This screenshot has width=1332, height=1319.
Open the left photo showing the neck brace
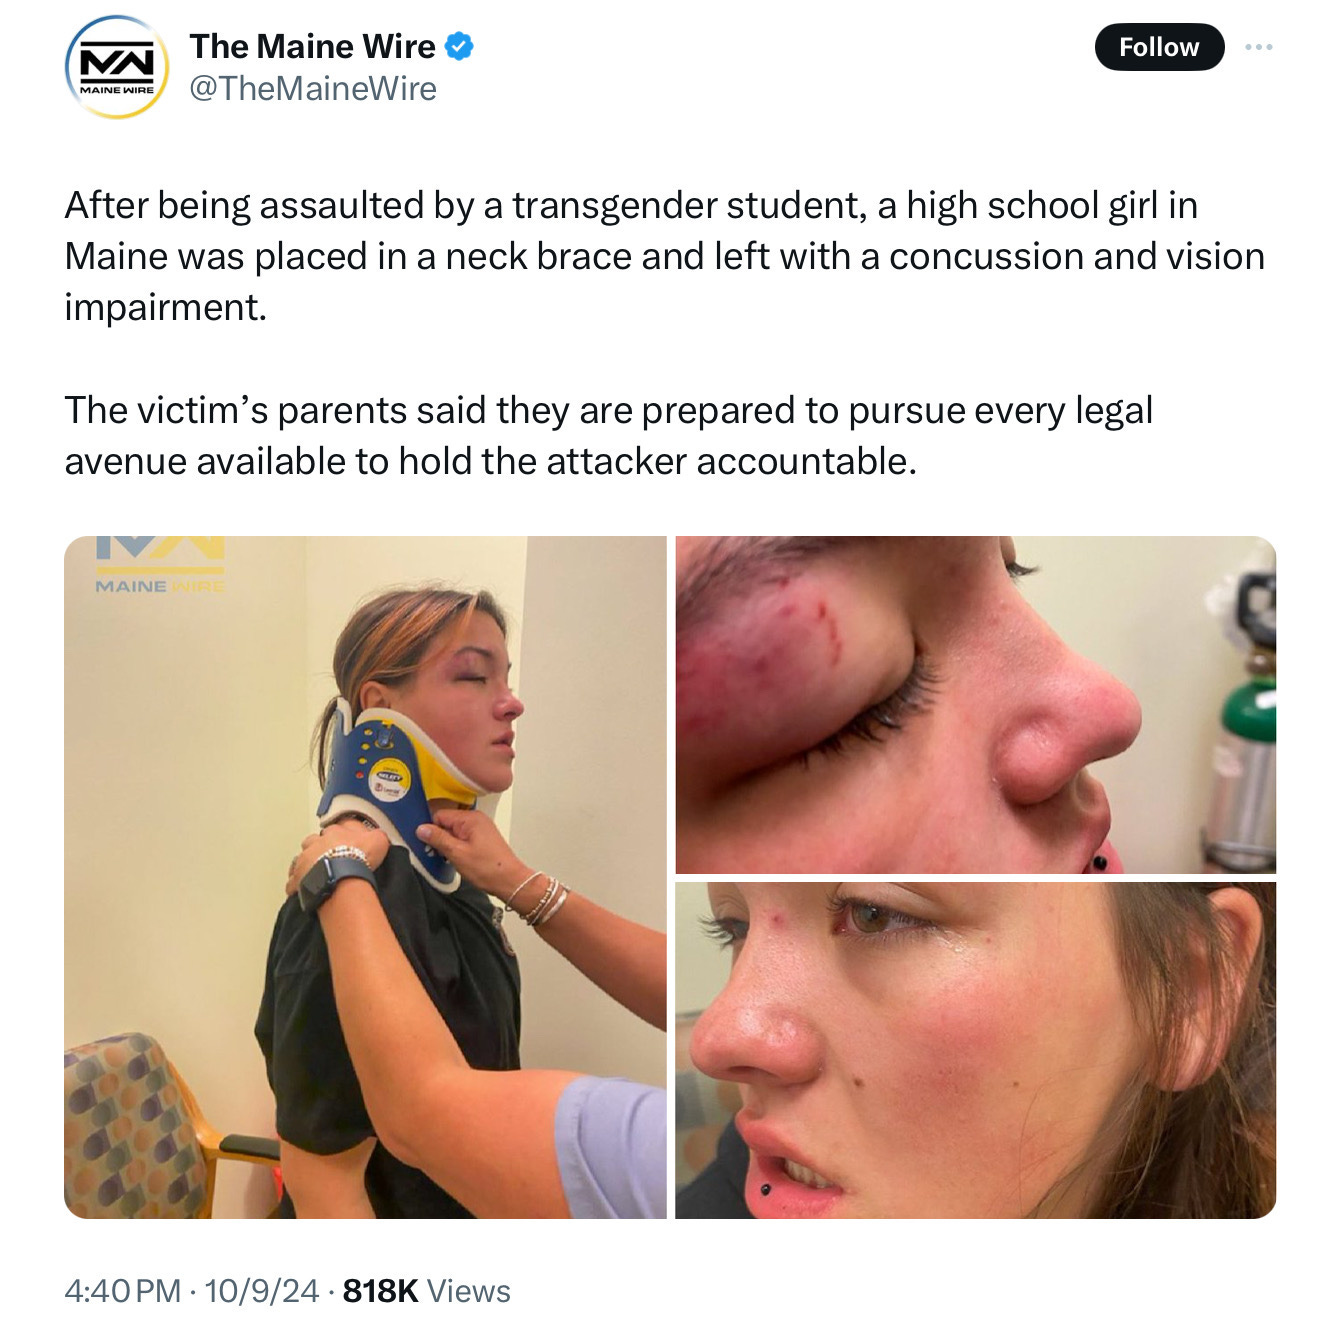pyautogui.click(x=365, y=877)
